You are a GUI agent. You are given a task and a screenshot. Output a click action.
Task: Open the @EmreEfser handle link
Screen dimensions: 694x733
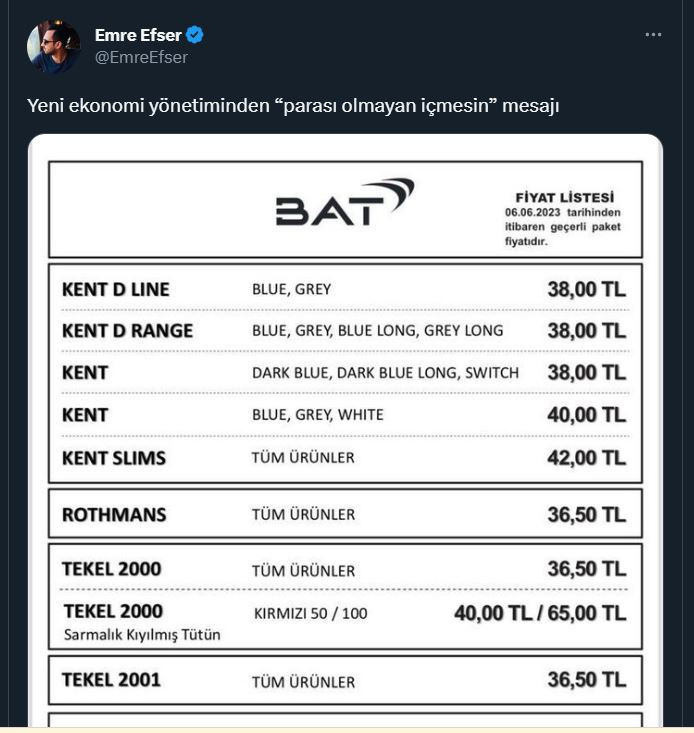(x=141, y=57)
